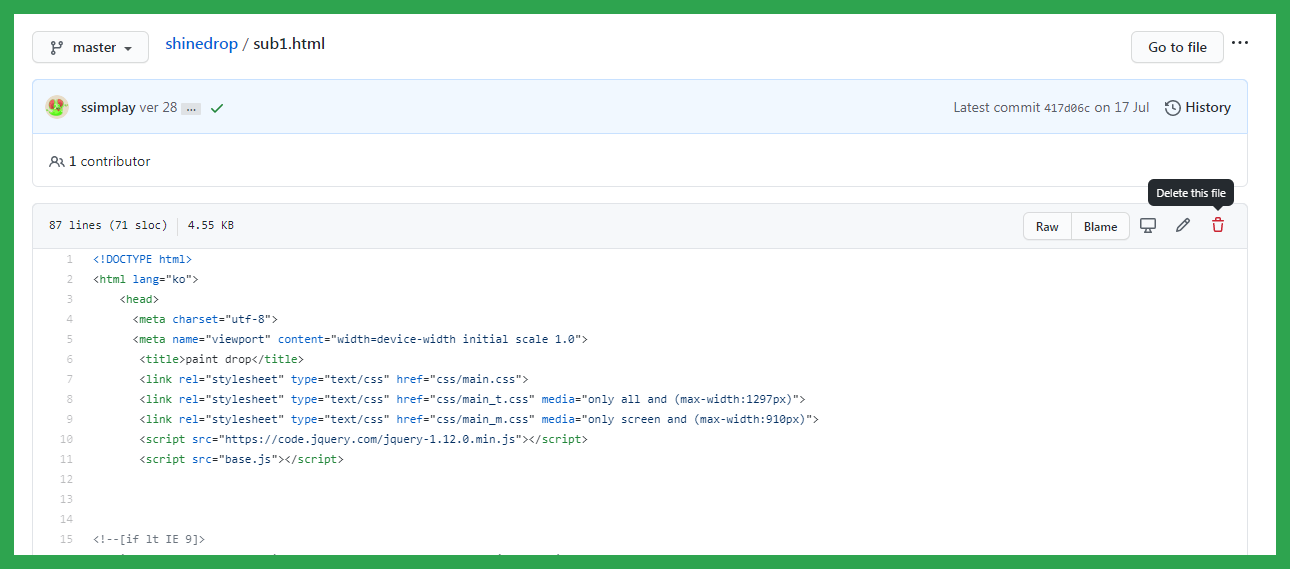The width and height of the screenshot is (1290, 569).
Task: Click the meta charset utf-8 line
Action: click(205, 319)
